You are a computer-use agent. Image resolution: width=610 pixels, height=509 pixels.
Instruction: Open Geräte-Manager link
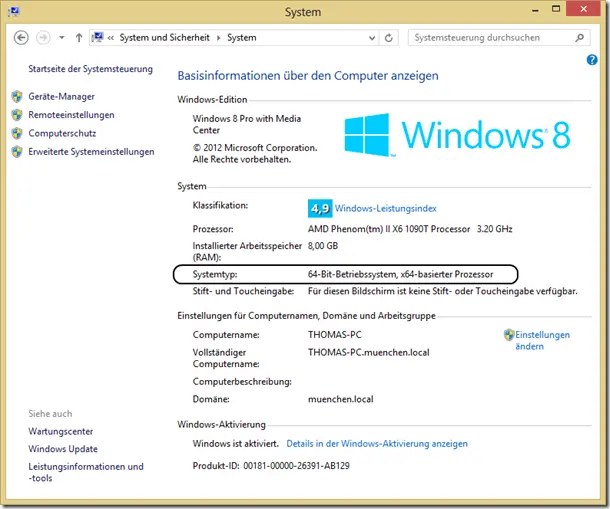coord(61,97)
